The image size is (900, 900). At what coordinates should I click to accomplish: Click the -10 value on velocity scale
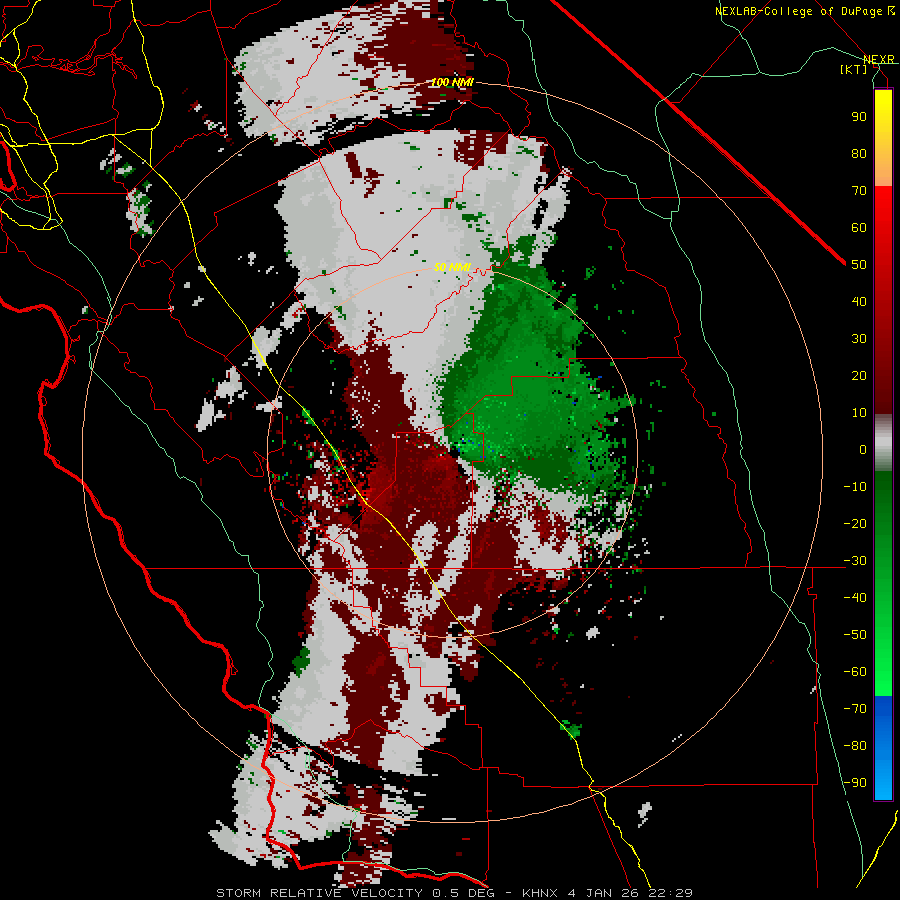(855, 487)
